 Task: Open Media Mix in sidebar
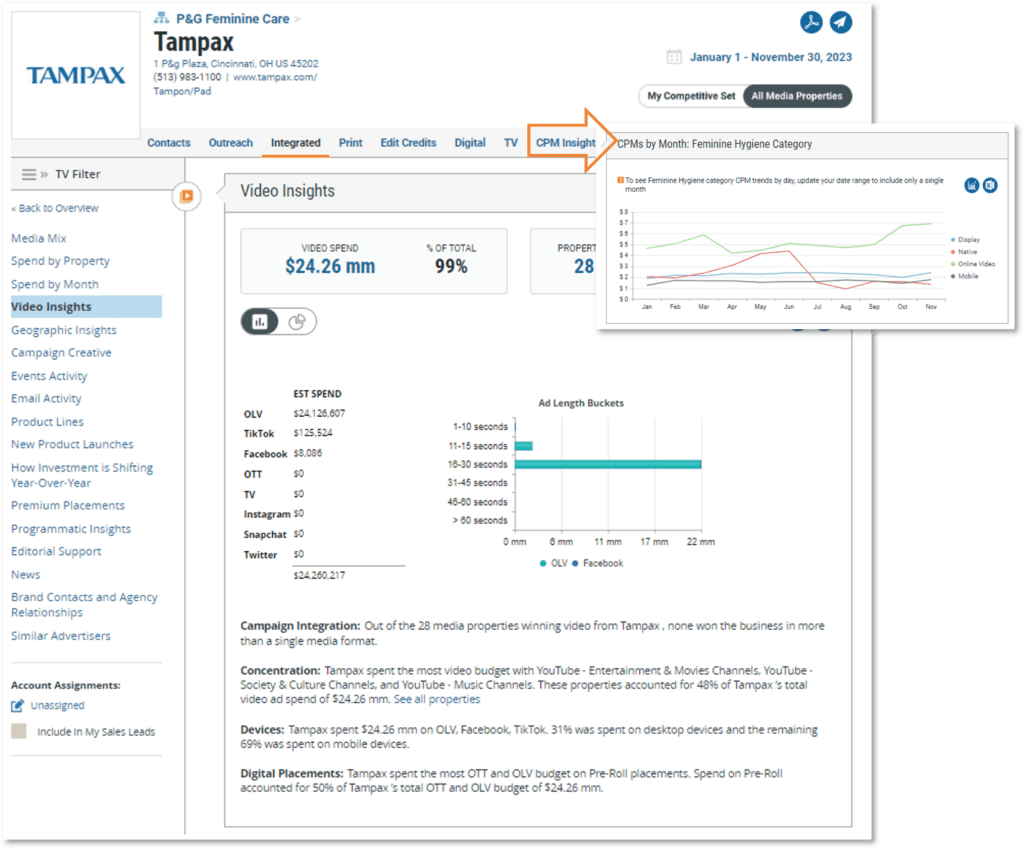[x=39, y=238]
